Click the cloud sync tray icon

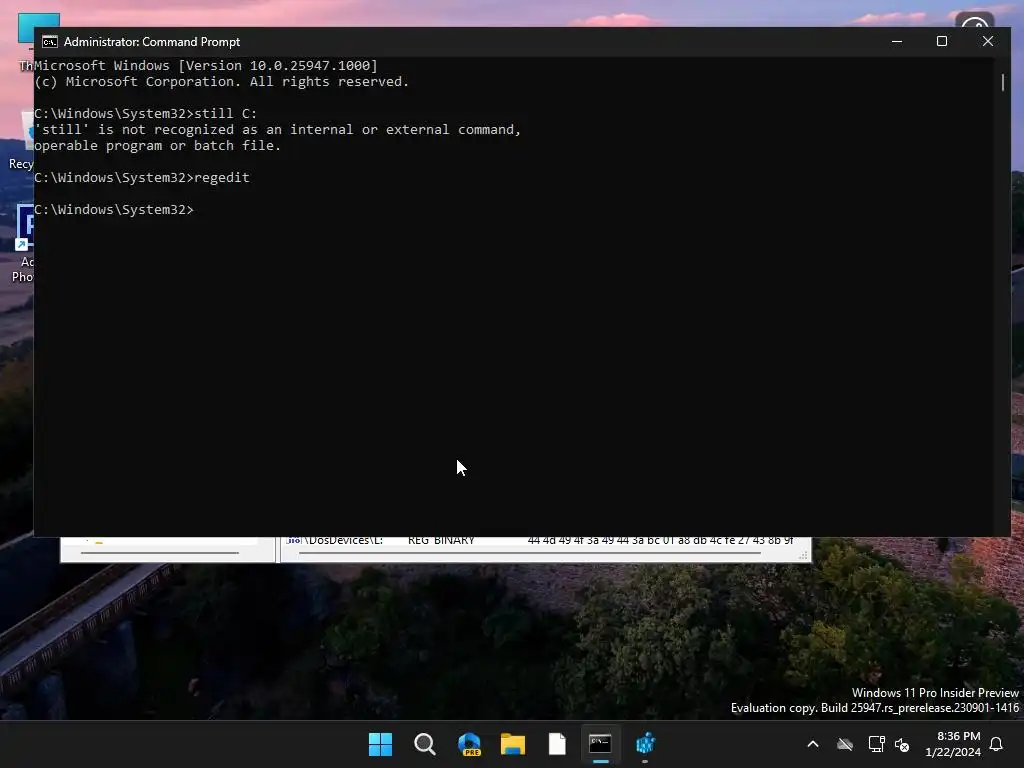coord(845,744)
